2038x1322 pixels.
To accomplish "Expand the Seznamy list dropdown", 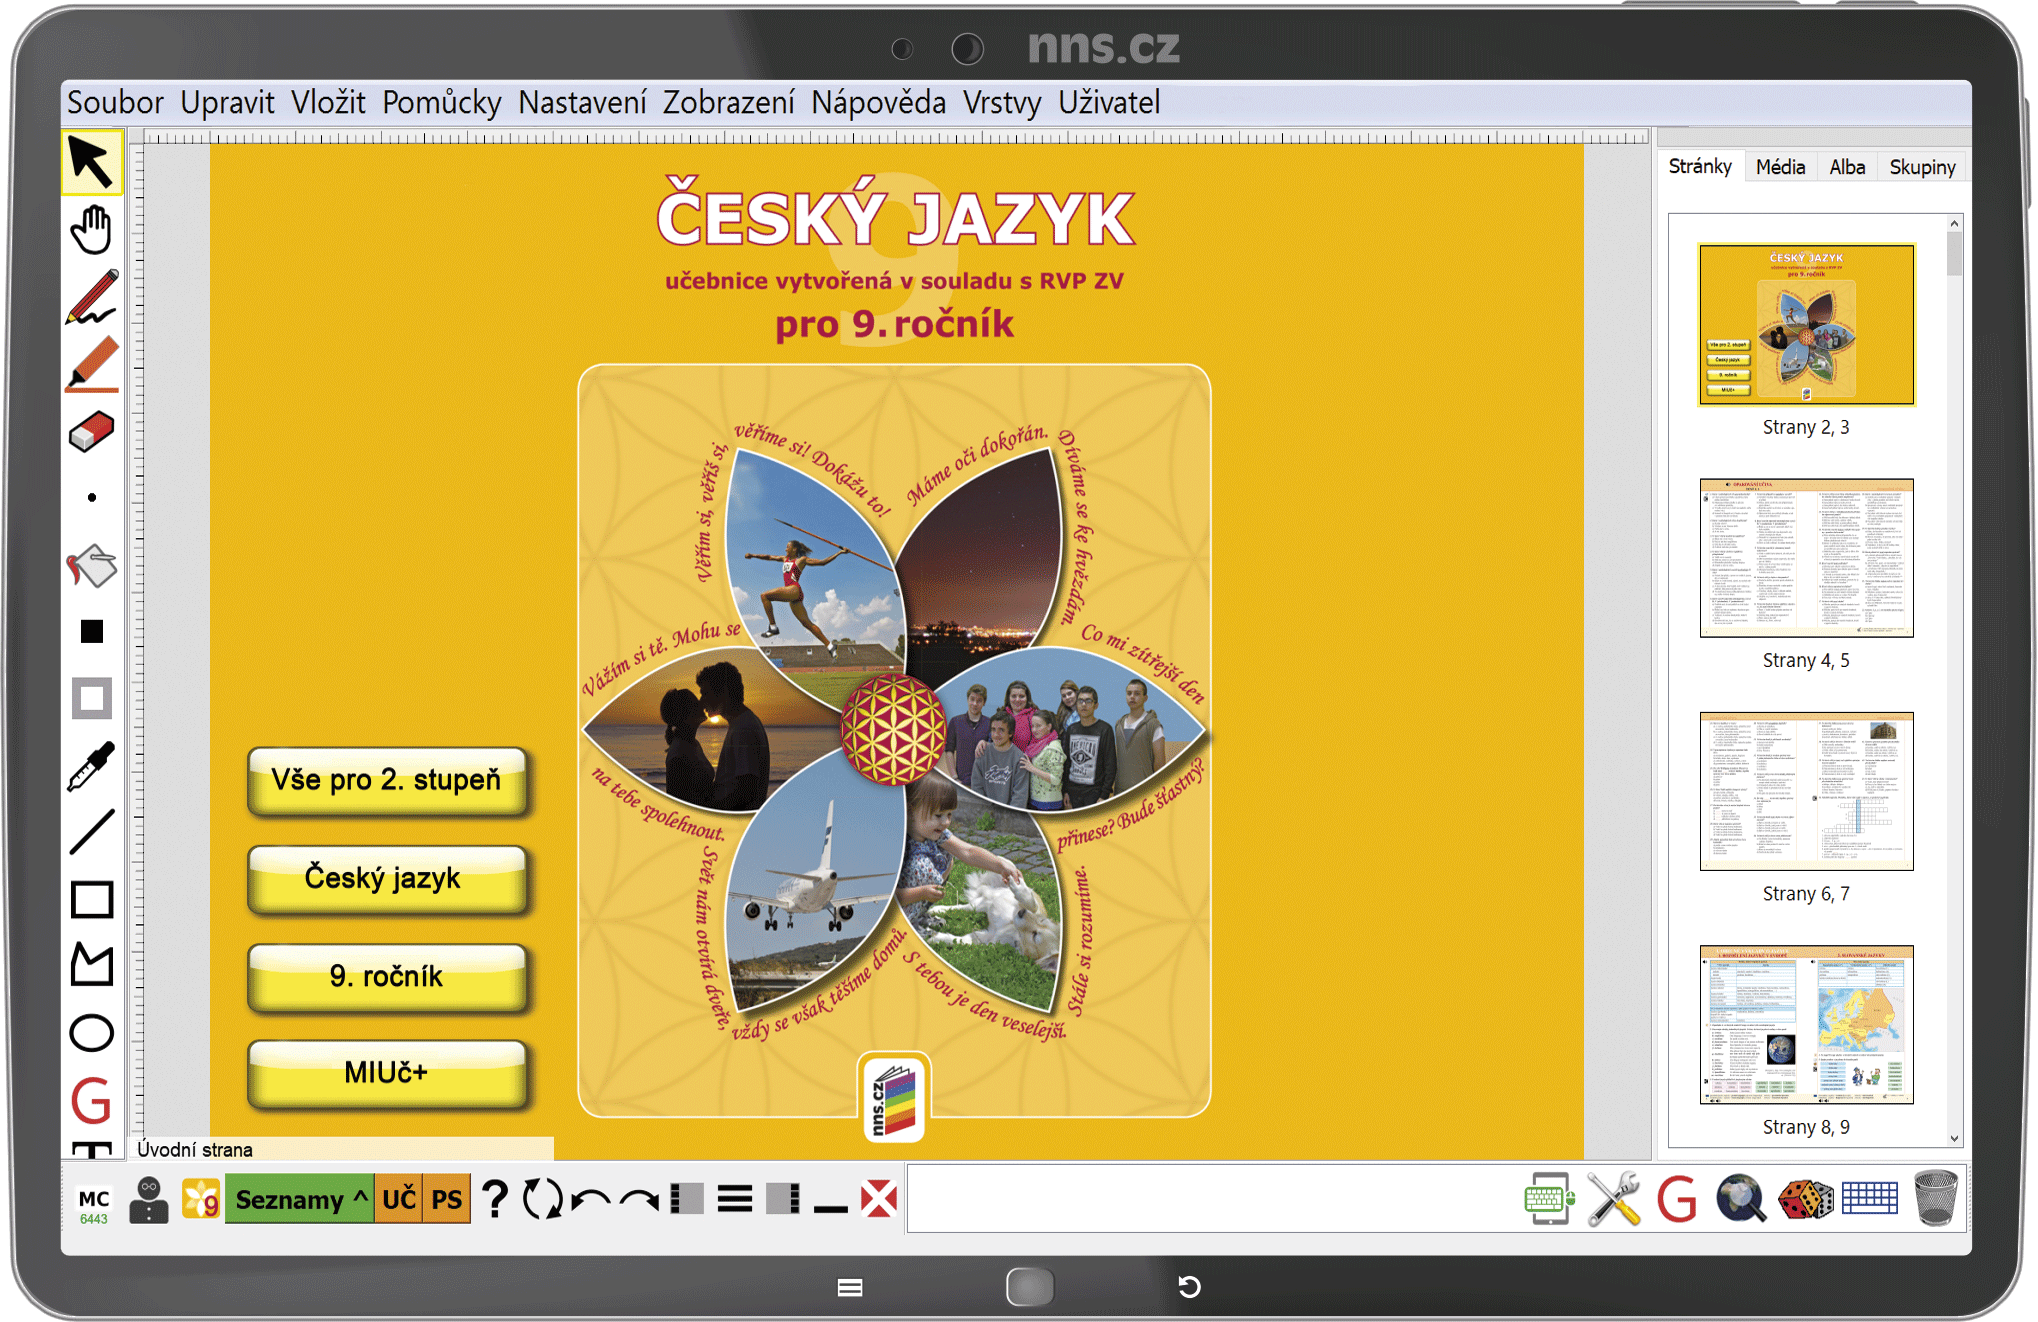I will click(299, 1199).
